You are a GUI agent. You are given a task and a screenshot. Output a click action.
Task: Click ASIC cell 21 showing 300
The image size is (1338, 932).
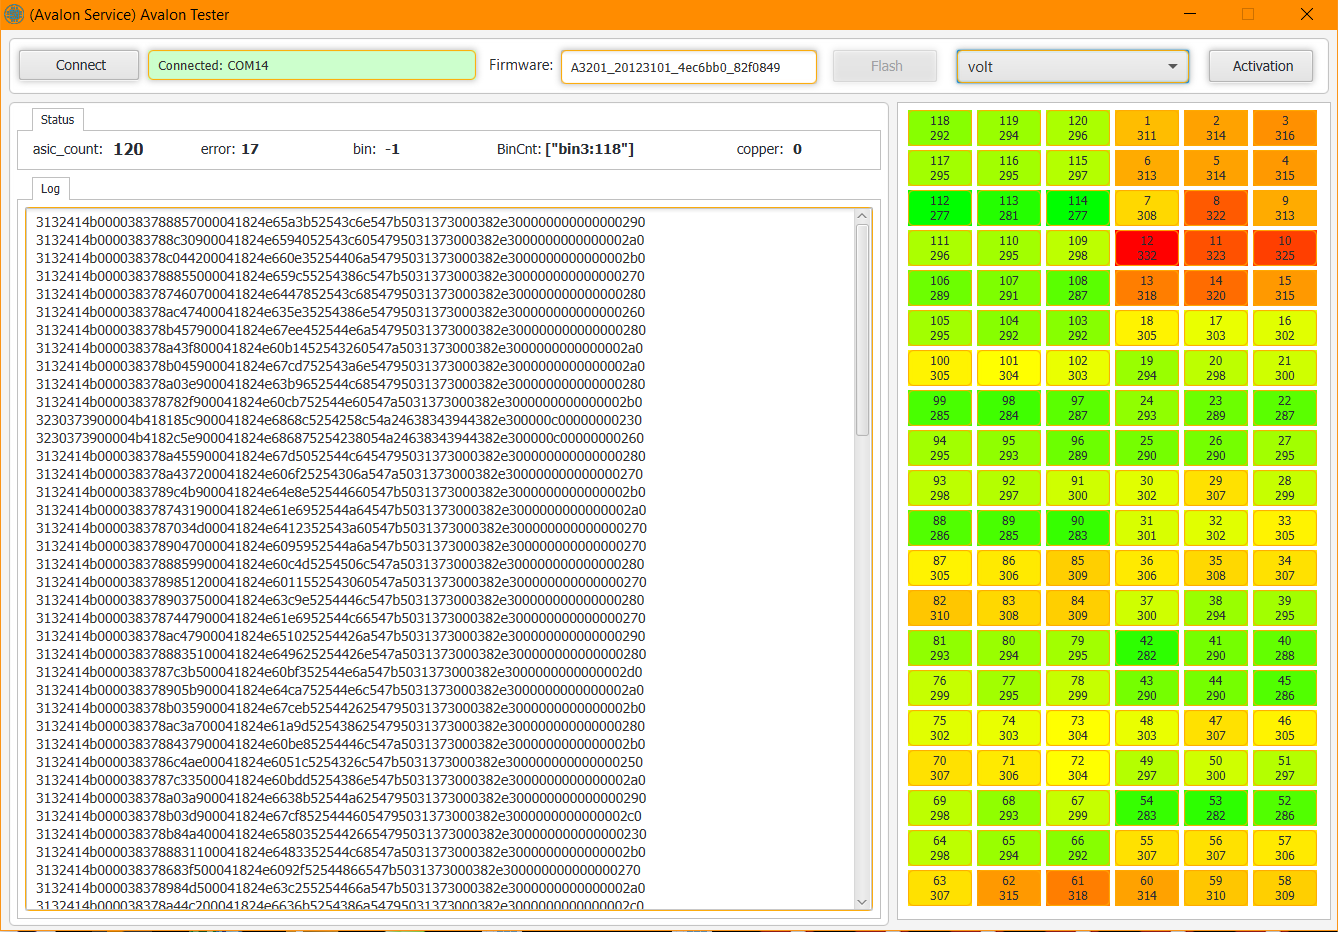pos(1285,368)
